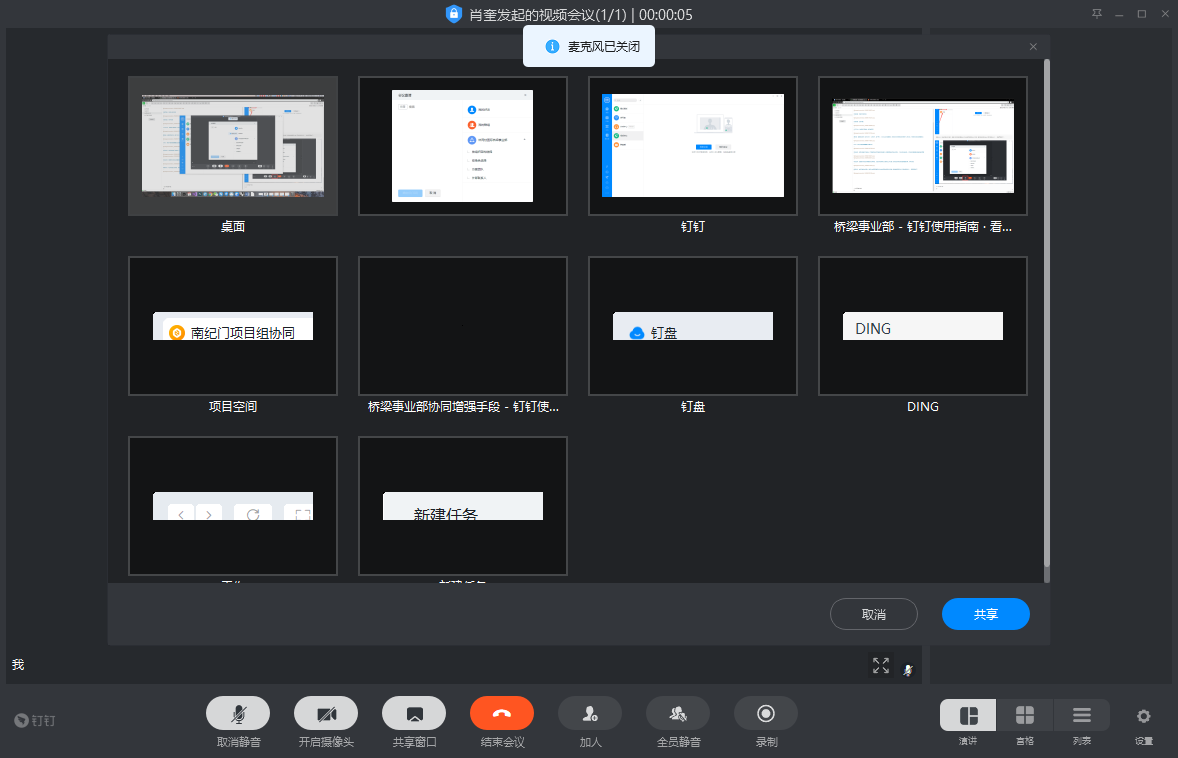End the meeting with red 结束会议 button
This screenshot has height=758, width=1178.
502,714
